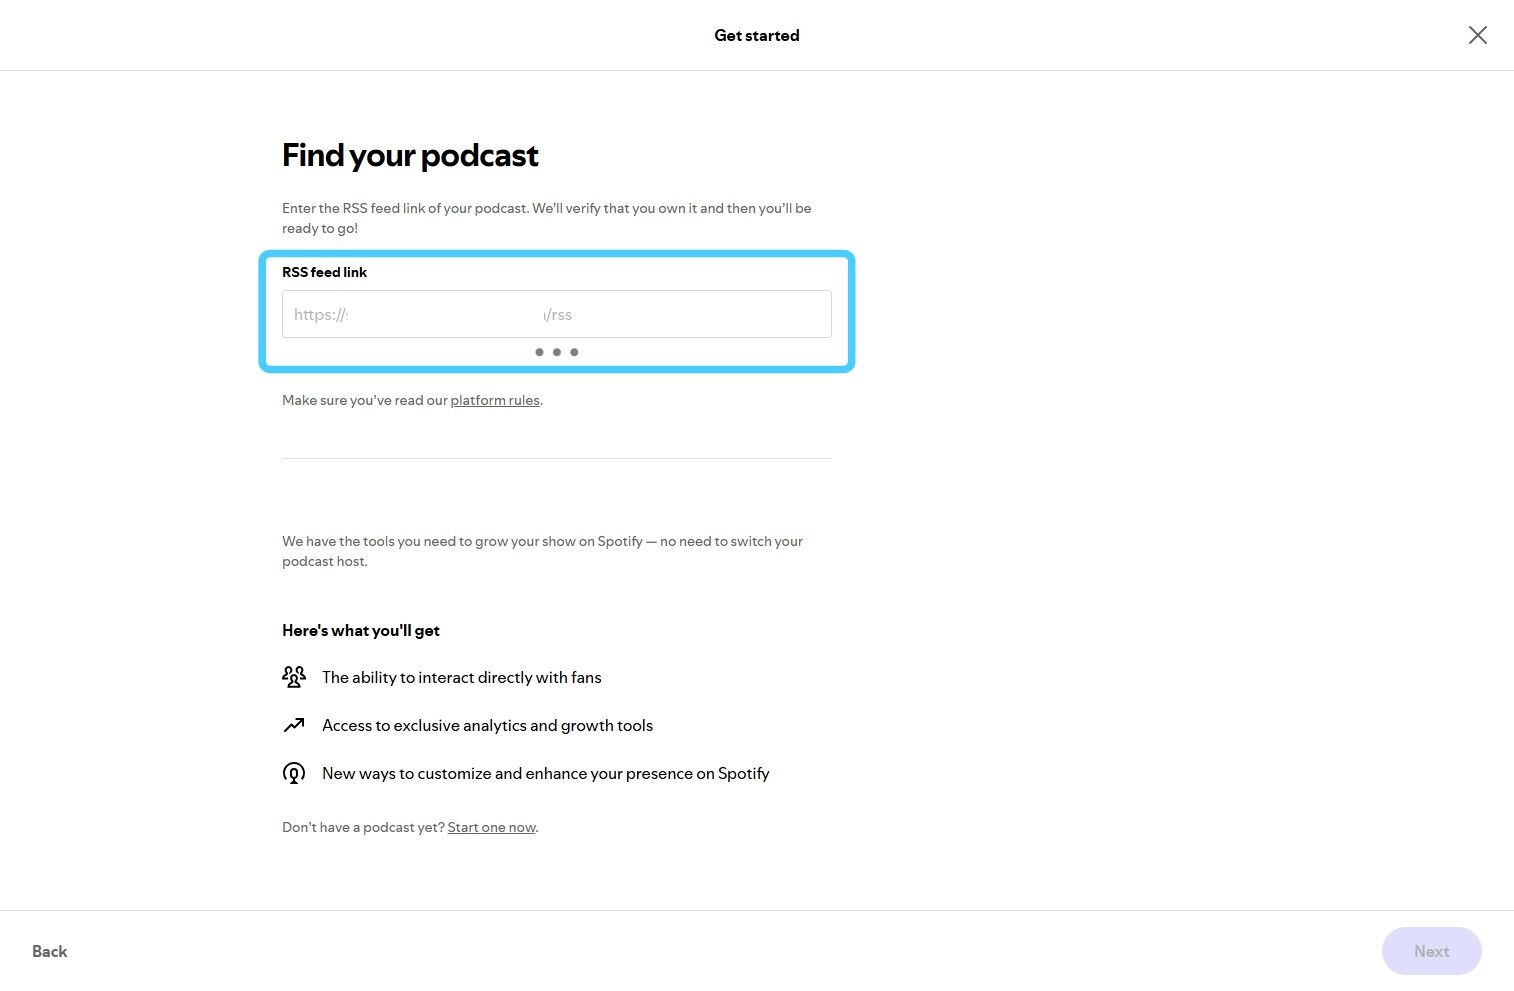Click the Enter the RSS feed instructions paragraph
The height and width of the screenshot is (991, 1514).
point(546,218)
